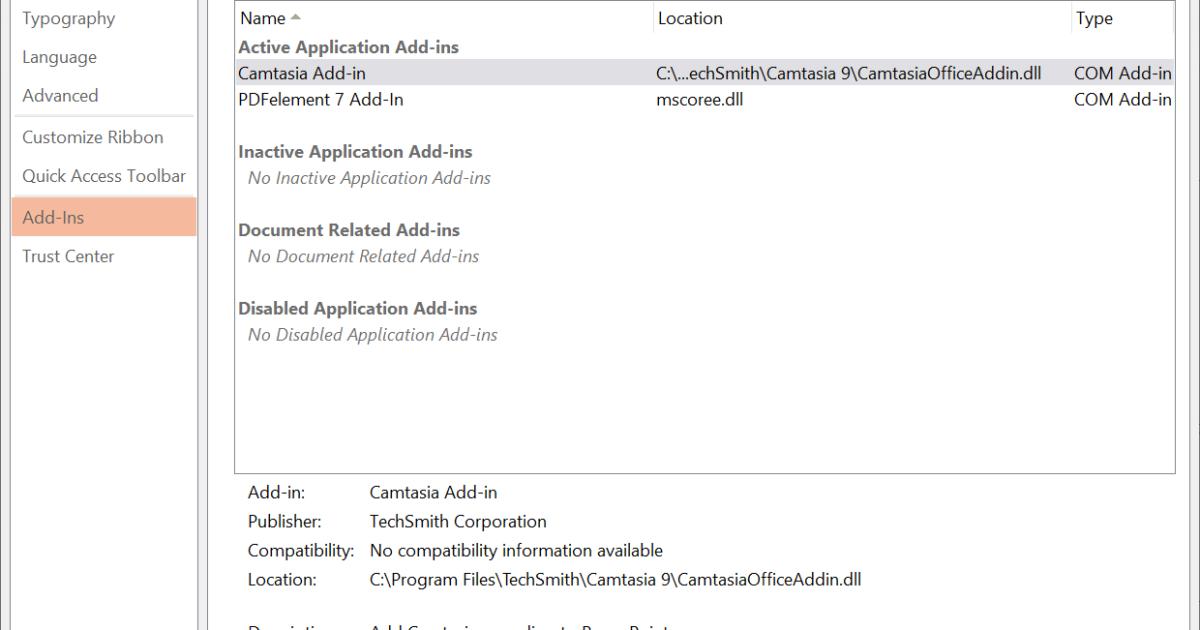Click the Inactive Application Add-ins group header
Screen dimensions: 1200x630
pos(355,152)
